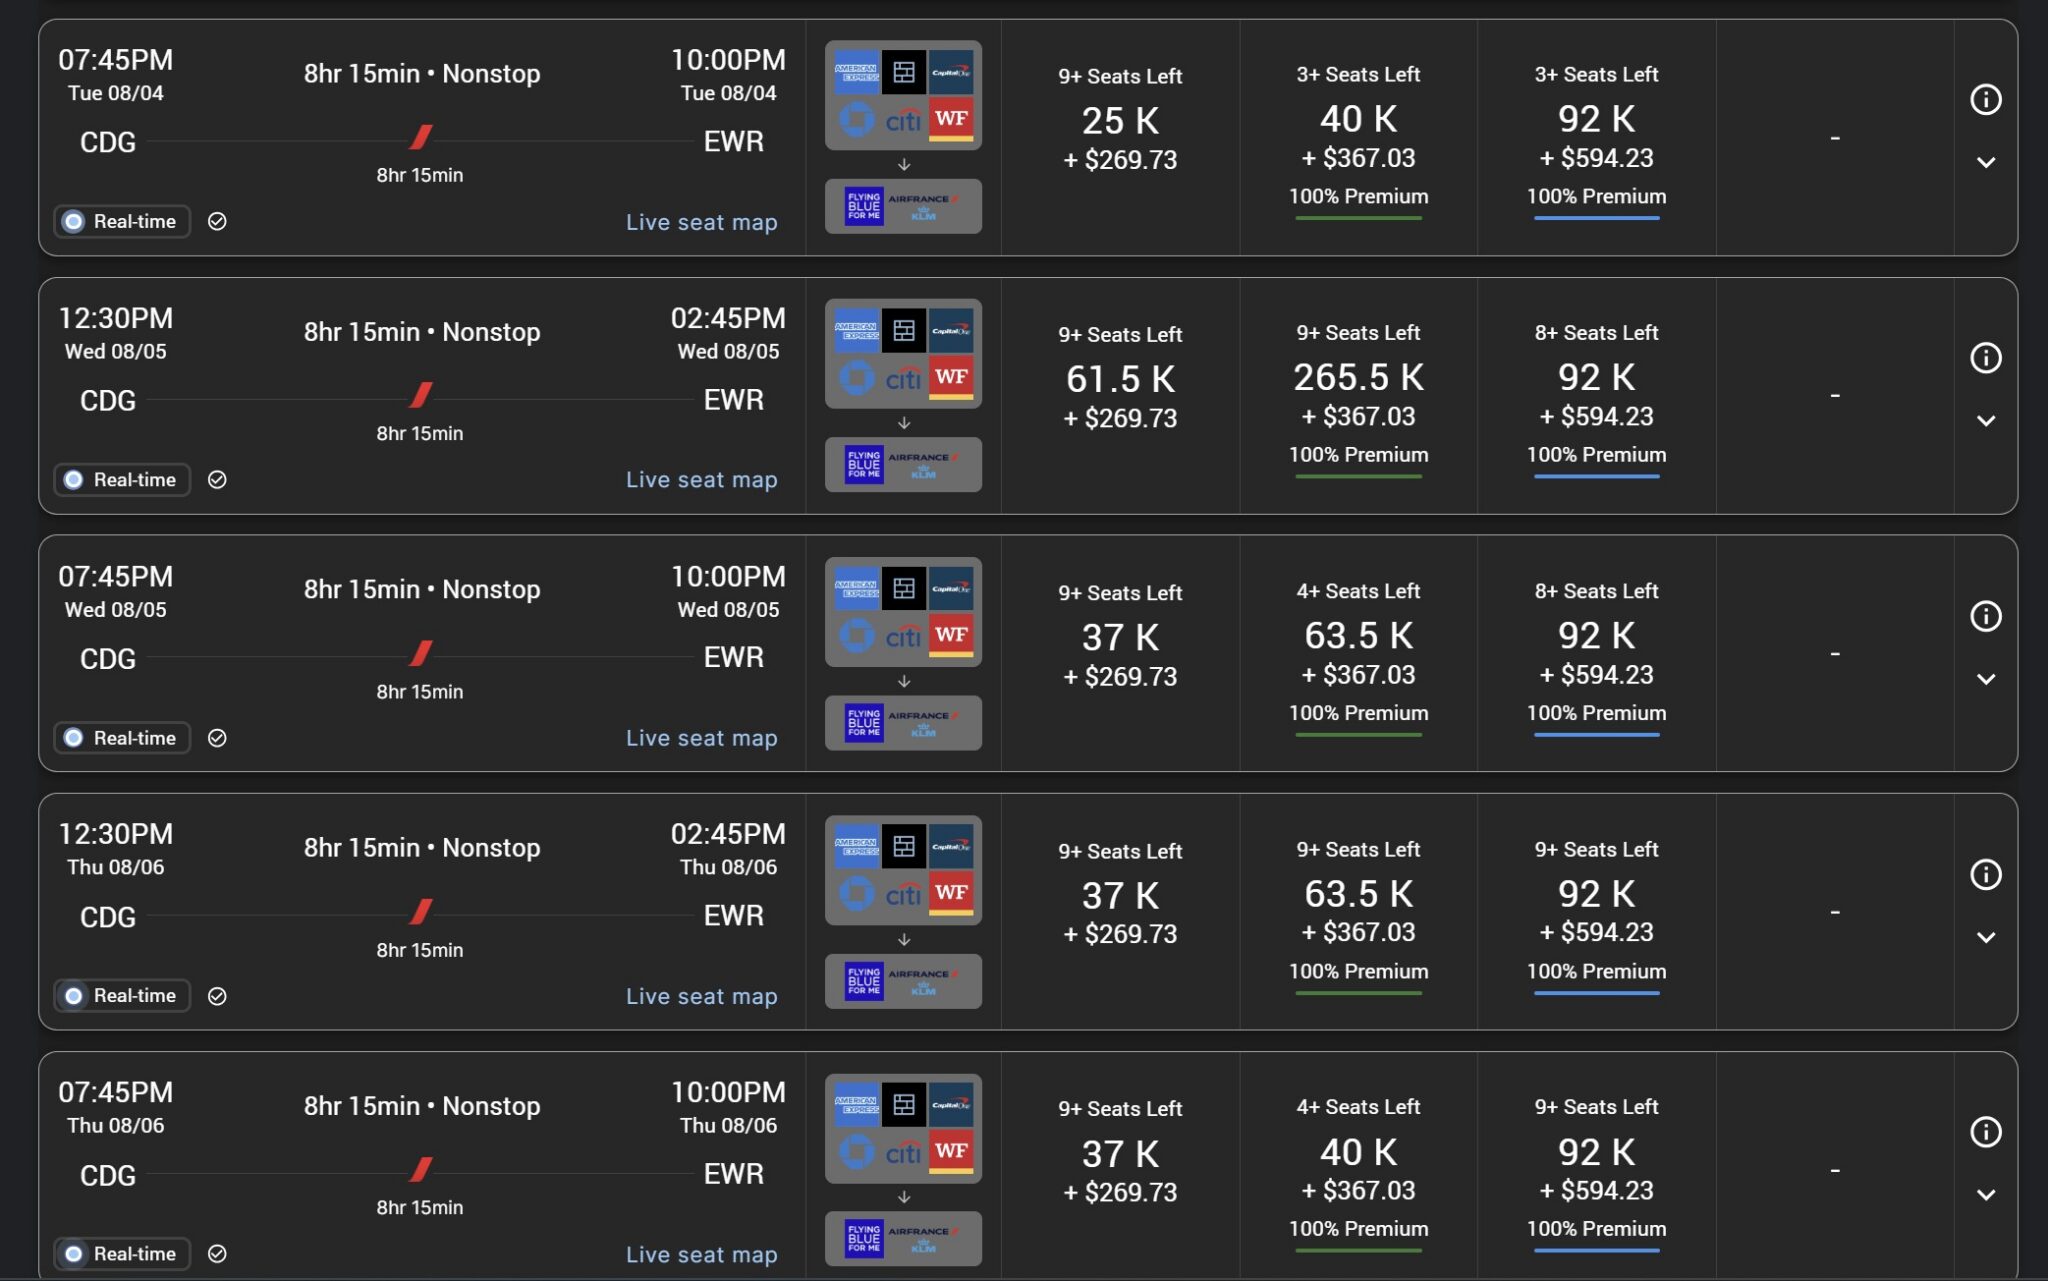This screenshot has width=2048, height=1281.
Task: Click info icon for Thu 08/06 12:30PM flight
Action: (x=1985, y=875)
